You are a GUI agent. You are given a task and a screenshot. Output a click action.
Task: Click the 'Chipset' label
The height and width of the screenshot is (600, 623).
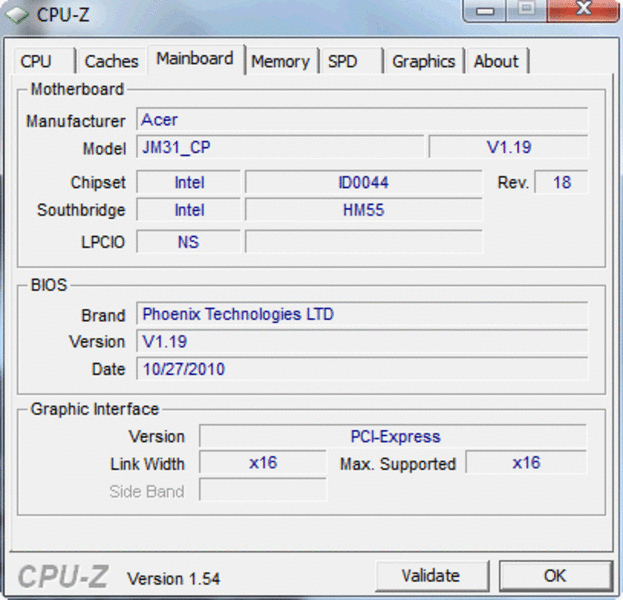98,182
